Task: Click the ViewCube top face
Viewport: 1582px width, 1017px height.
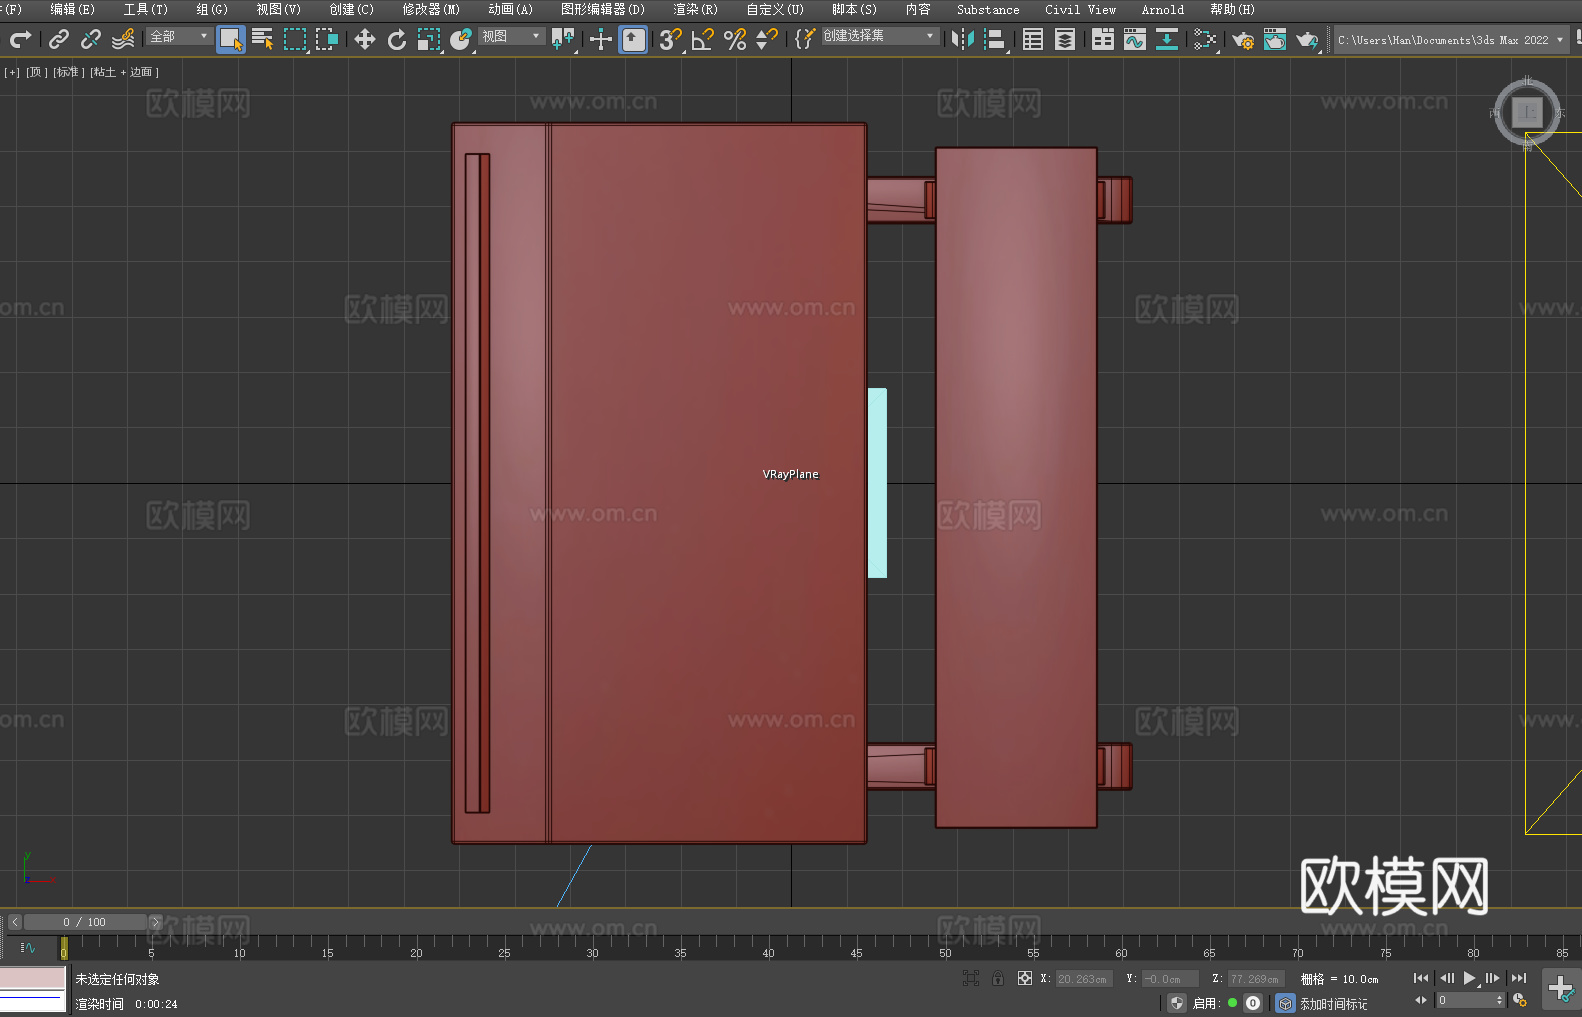Action: (x=1527, y=112)
